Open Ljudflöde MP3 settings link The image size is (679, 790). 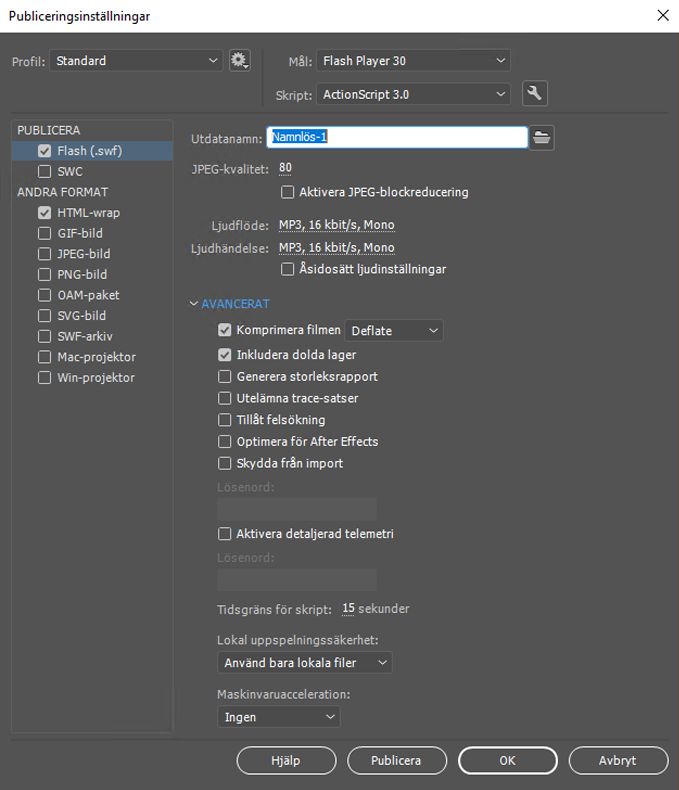pos(336,226)
